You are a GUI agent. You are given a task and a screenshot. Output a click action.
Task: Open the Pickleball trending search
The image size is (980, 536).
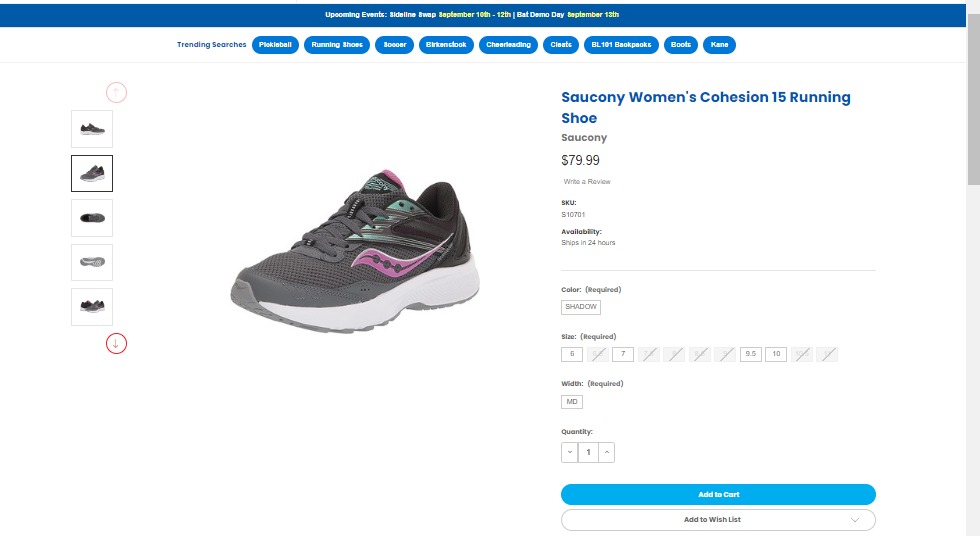[275, 45]
